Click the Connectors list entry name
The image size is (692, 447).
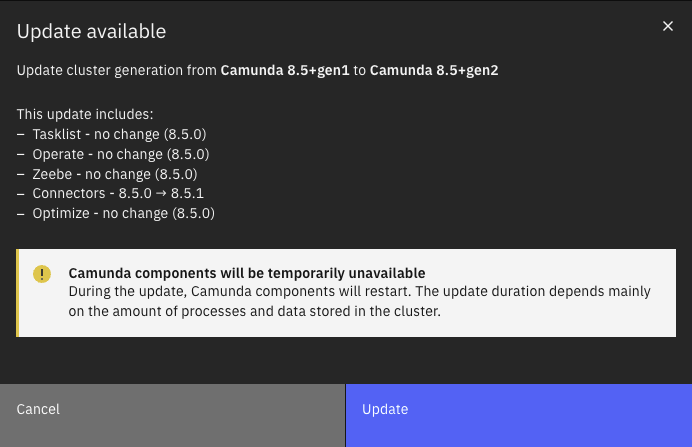tap(66, 193)
